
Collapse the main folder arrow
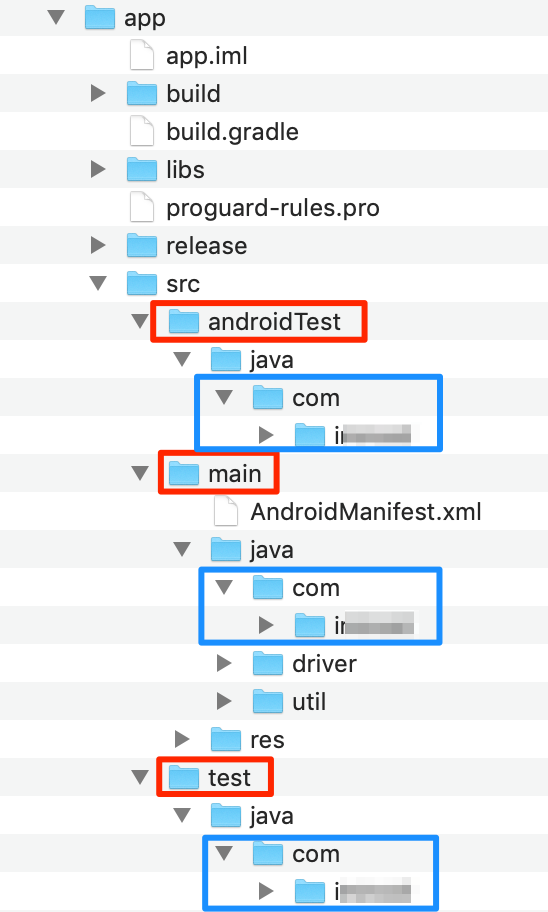pos(140,473)
